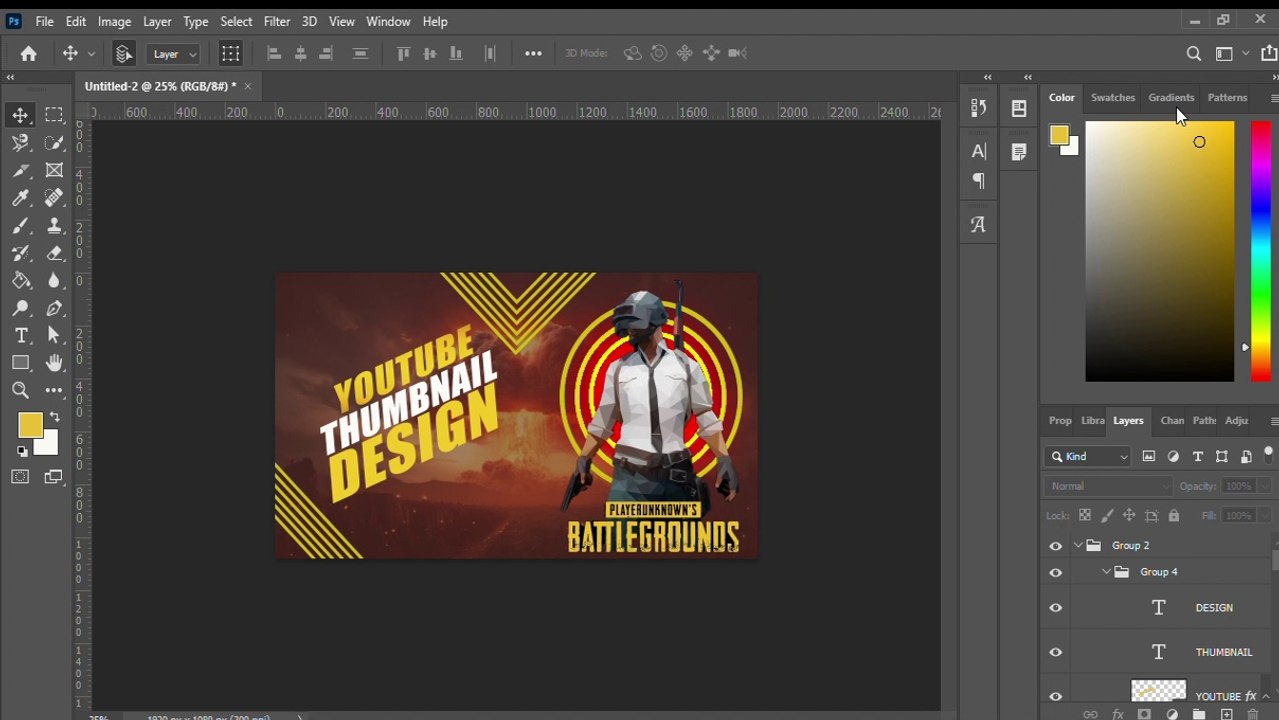Toggle Show Transform Controls
This screenshot has height=720, width=1279.
[230, 54]
